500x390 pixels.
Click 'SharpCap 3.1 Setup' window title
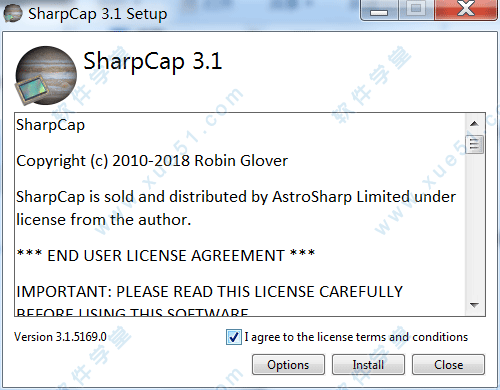pos(98,14)
